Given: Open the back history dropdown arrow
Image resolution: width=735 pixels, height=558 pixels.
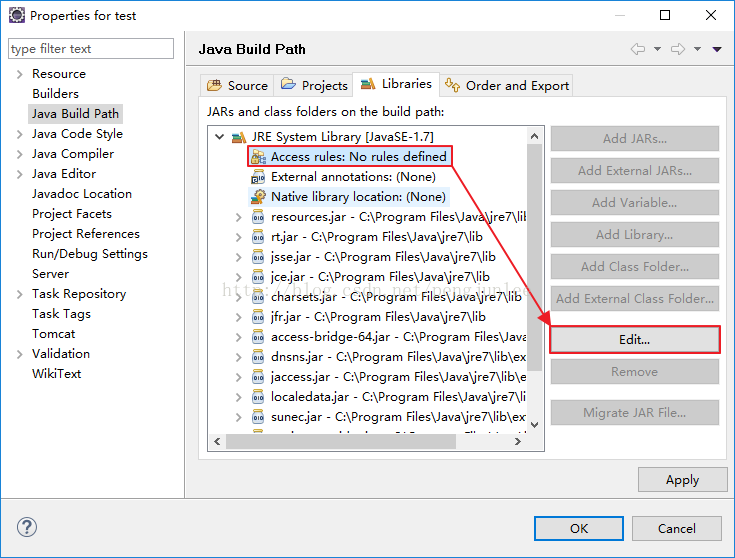Looking at the screenshot, I should tap(657, 49).
